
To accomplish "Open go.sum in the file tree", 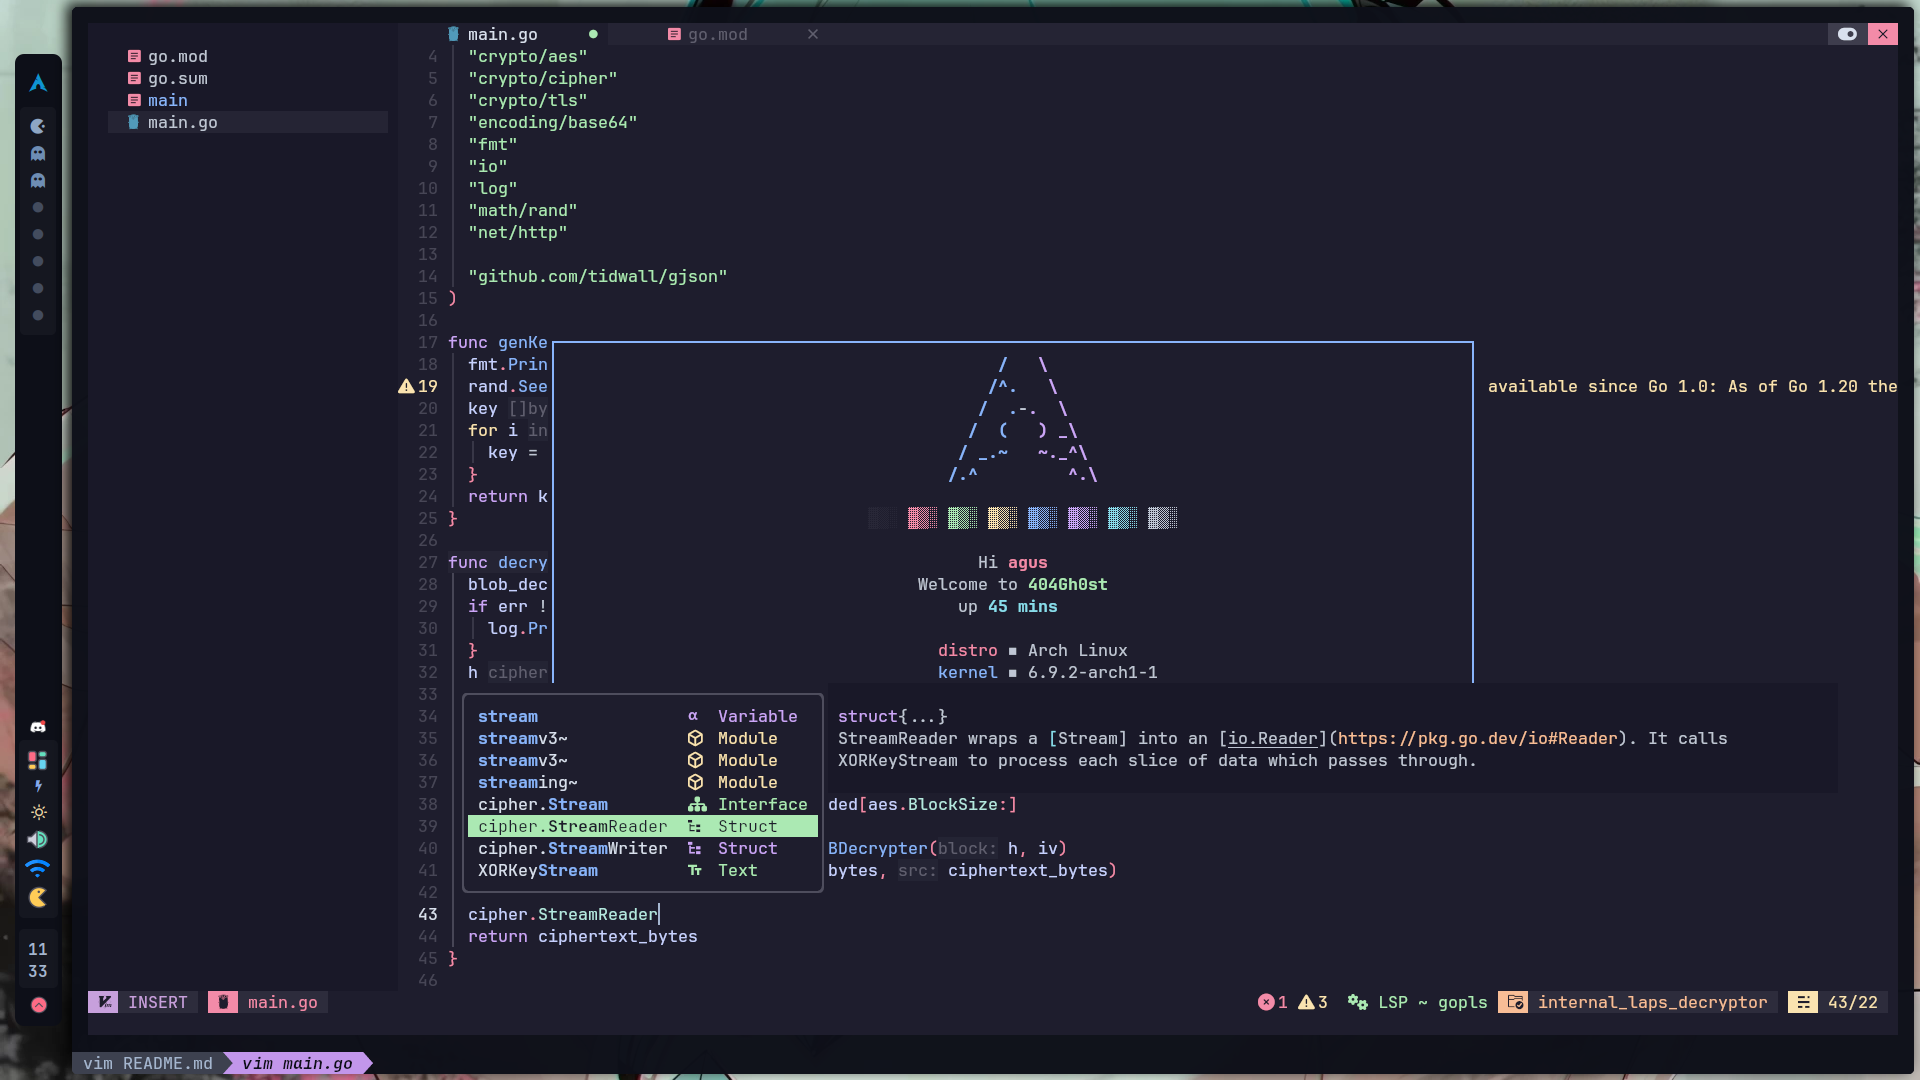I will pyautogui.click(x=178, y=79).
